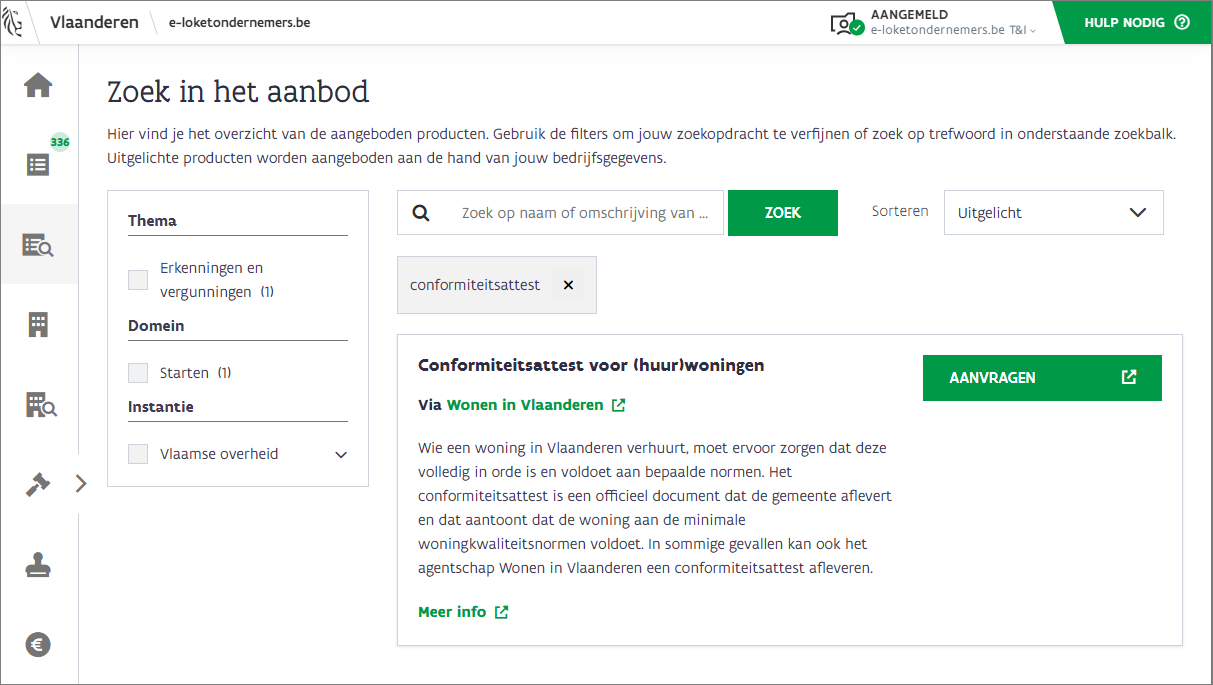Open the list icon with 336 badge
Viewport: 1213px width, 685px height.
(x=38, y=165)
